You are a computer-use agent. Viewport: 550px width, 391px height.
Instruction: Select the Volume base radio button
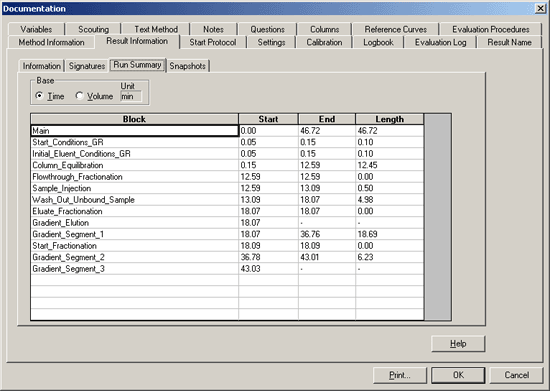(x=95, y=96)
